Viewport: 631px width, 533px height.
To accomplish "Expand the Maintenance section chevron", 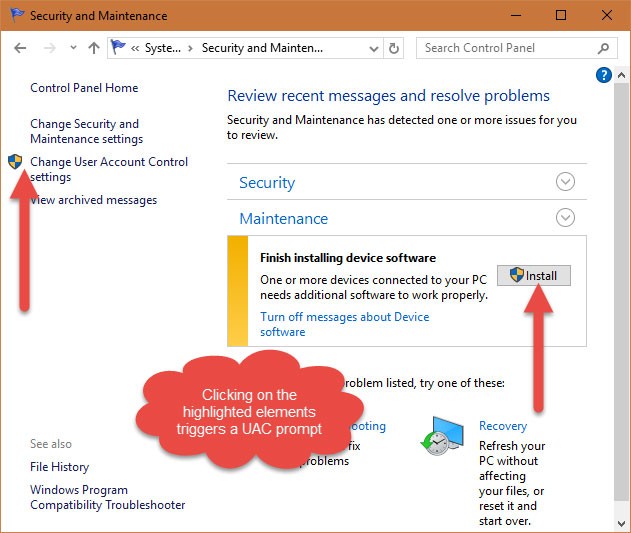I will tap(565, 218).
